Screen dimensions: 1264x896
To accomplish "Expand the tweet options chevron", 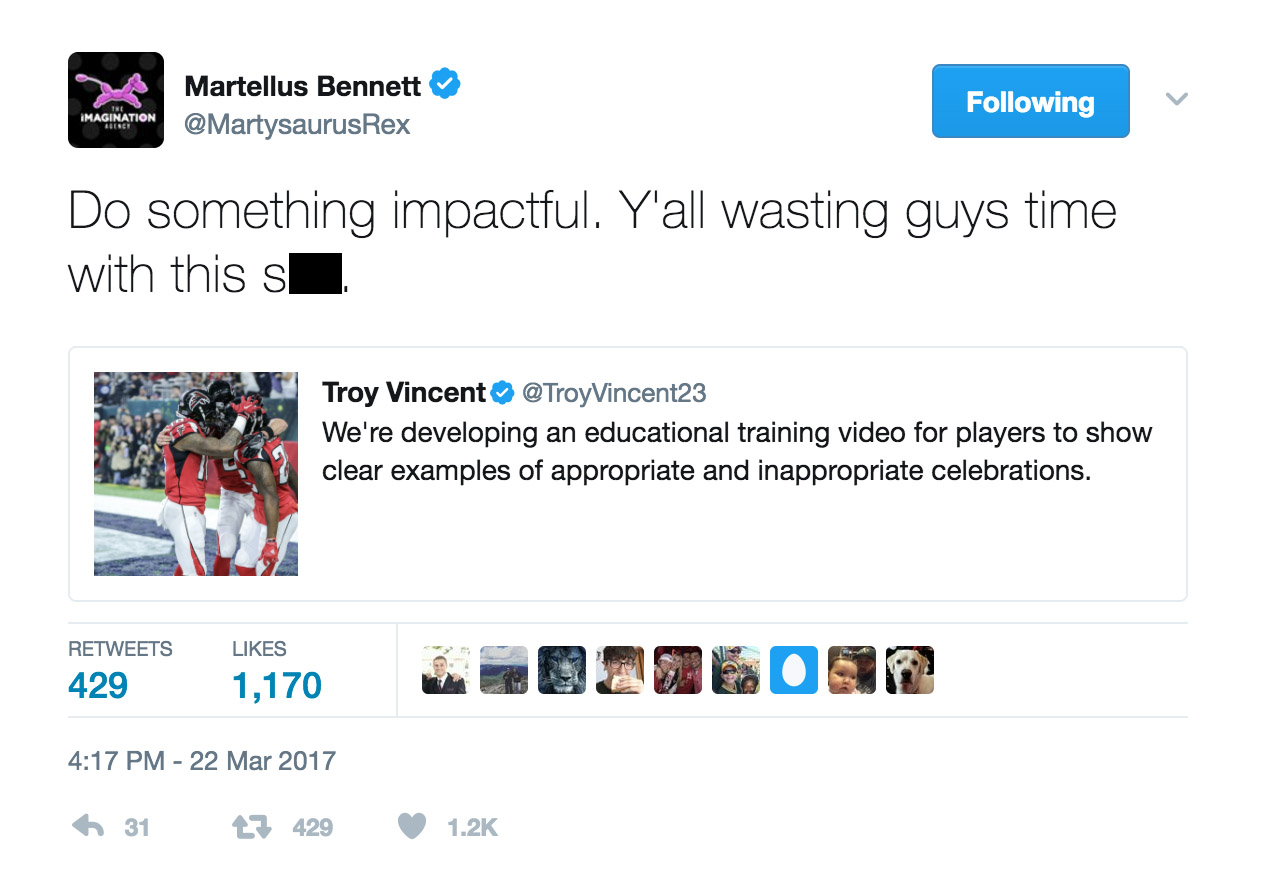I will [1177, 99].
